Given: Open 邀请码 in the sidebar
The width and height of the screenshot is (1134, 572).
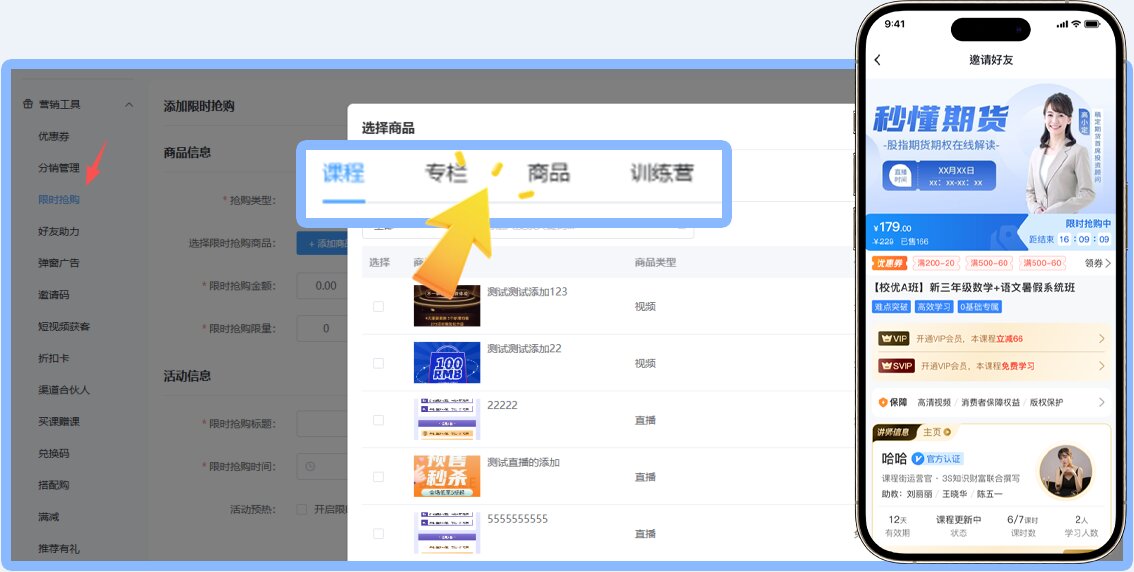Looking at the screenshot, I should (54, 294).
